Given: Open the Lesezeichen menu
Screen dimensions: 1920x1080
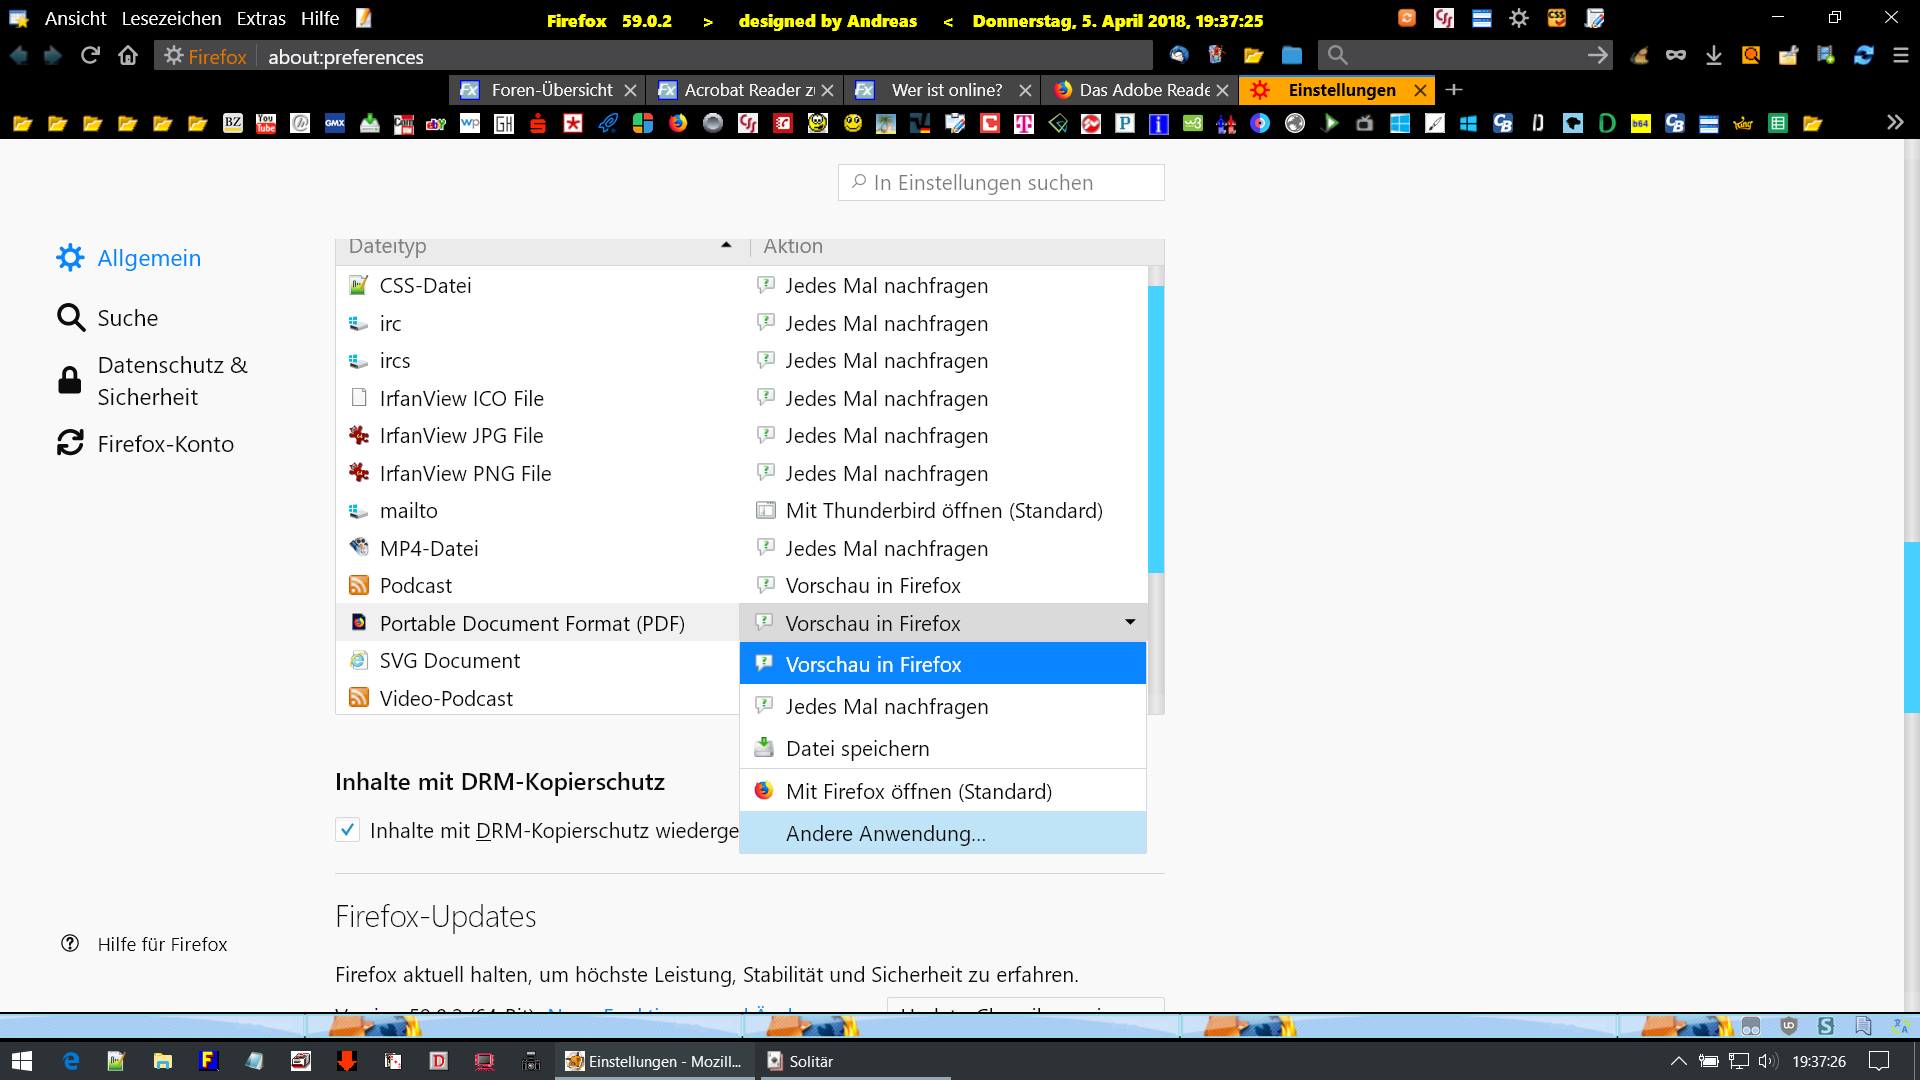Looking at the screenshot, I should (171, 19).
